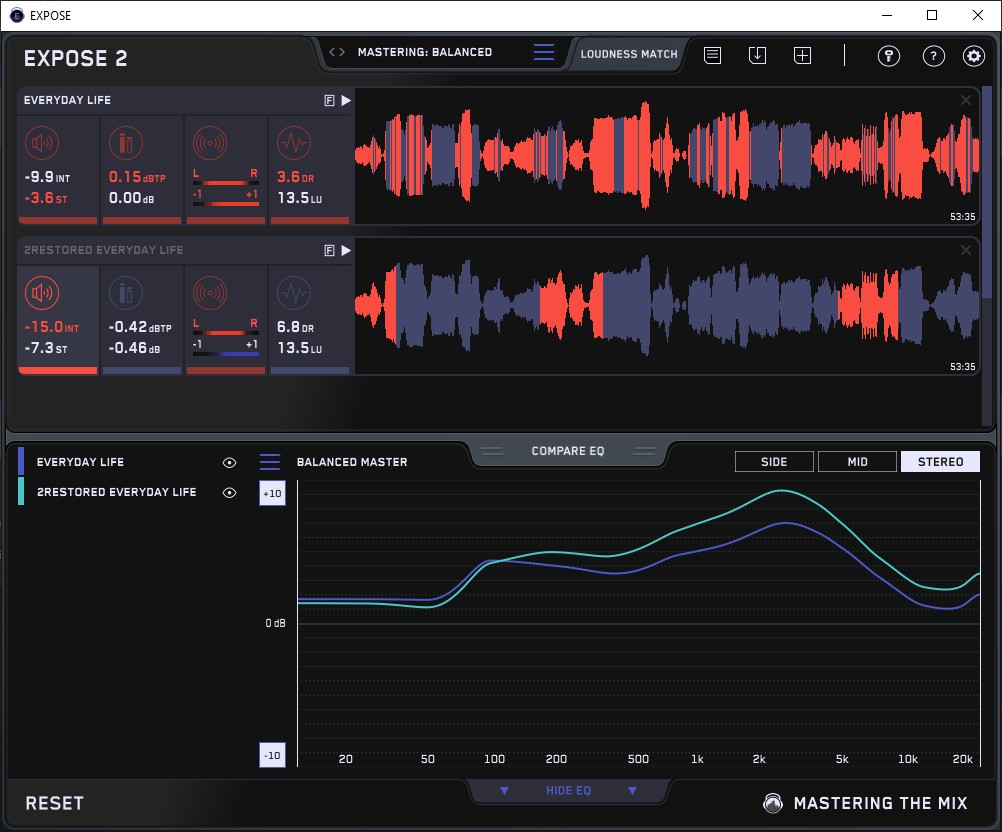Switch EQ view to Mid
Viewport: 1002px width, 832px height.
857,462
